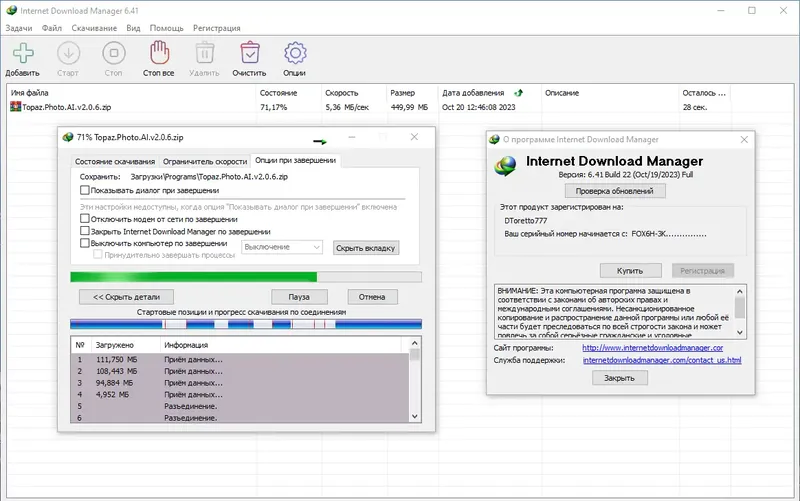Viewport: 800px width, 501px height.
Task: Enable Показывать диалог при завершении checkbox
Action: [x=85, y=190]
